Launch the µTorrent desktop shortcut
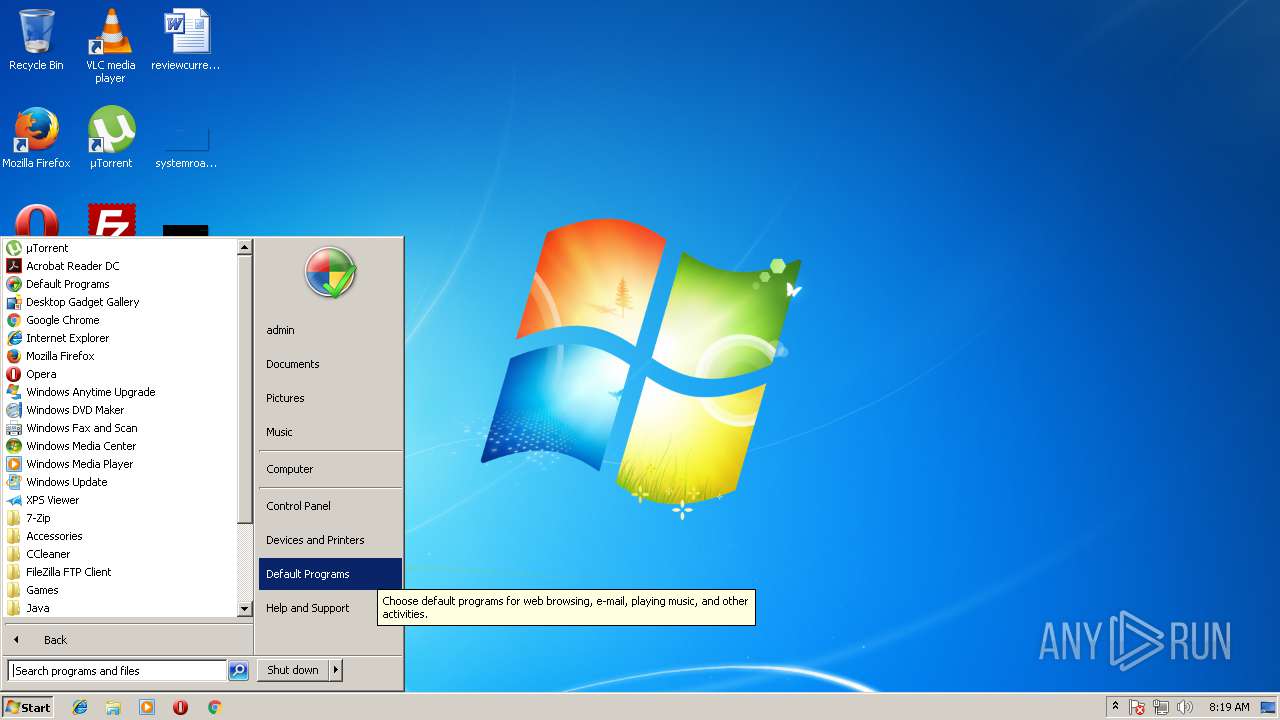The height and width of the screenshot is (720, 1280). pos(110,138)
